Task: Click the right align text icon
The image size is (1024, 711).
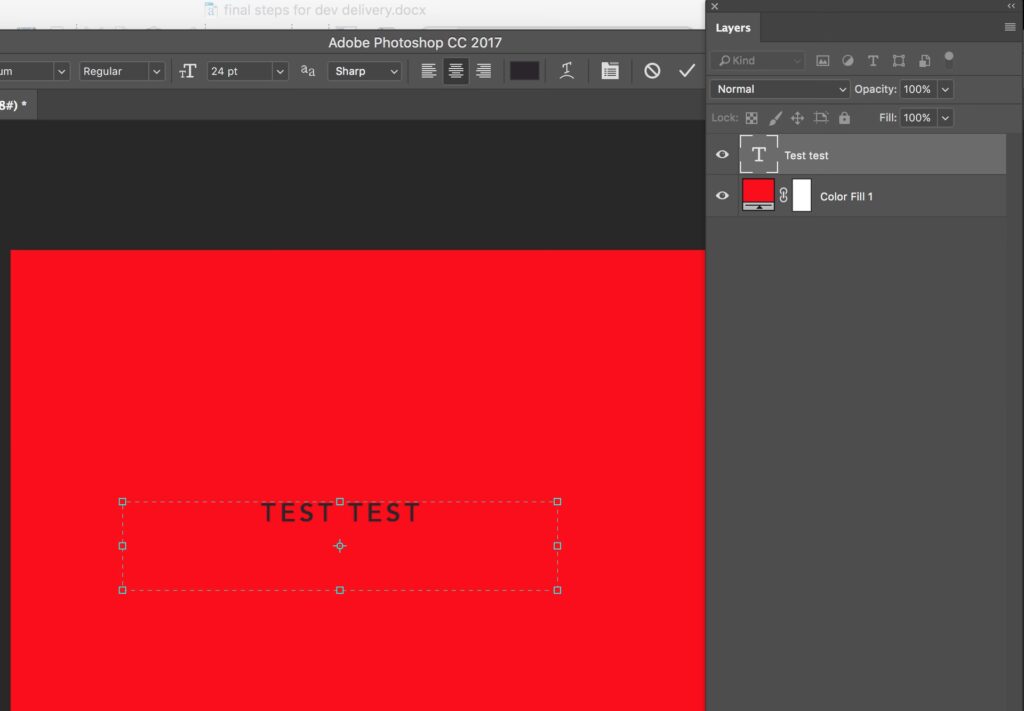Action: pyautogui.click(x=483, y=71)
